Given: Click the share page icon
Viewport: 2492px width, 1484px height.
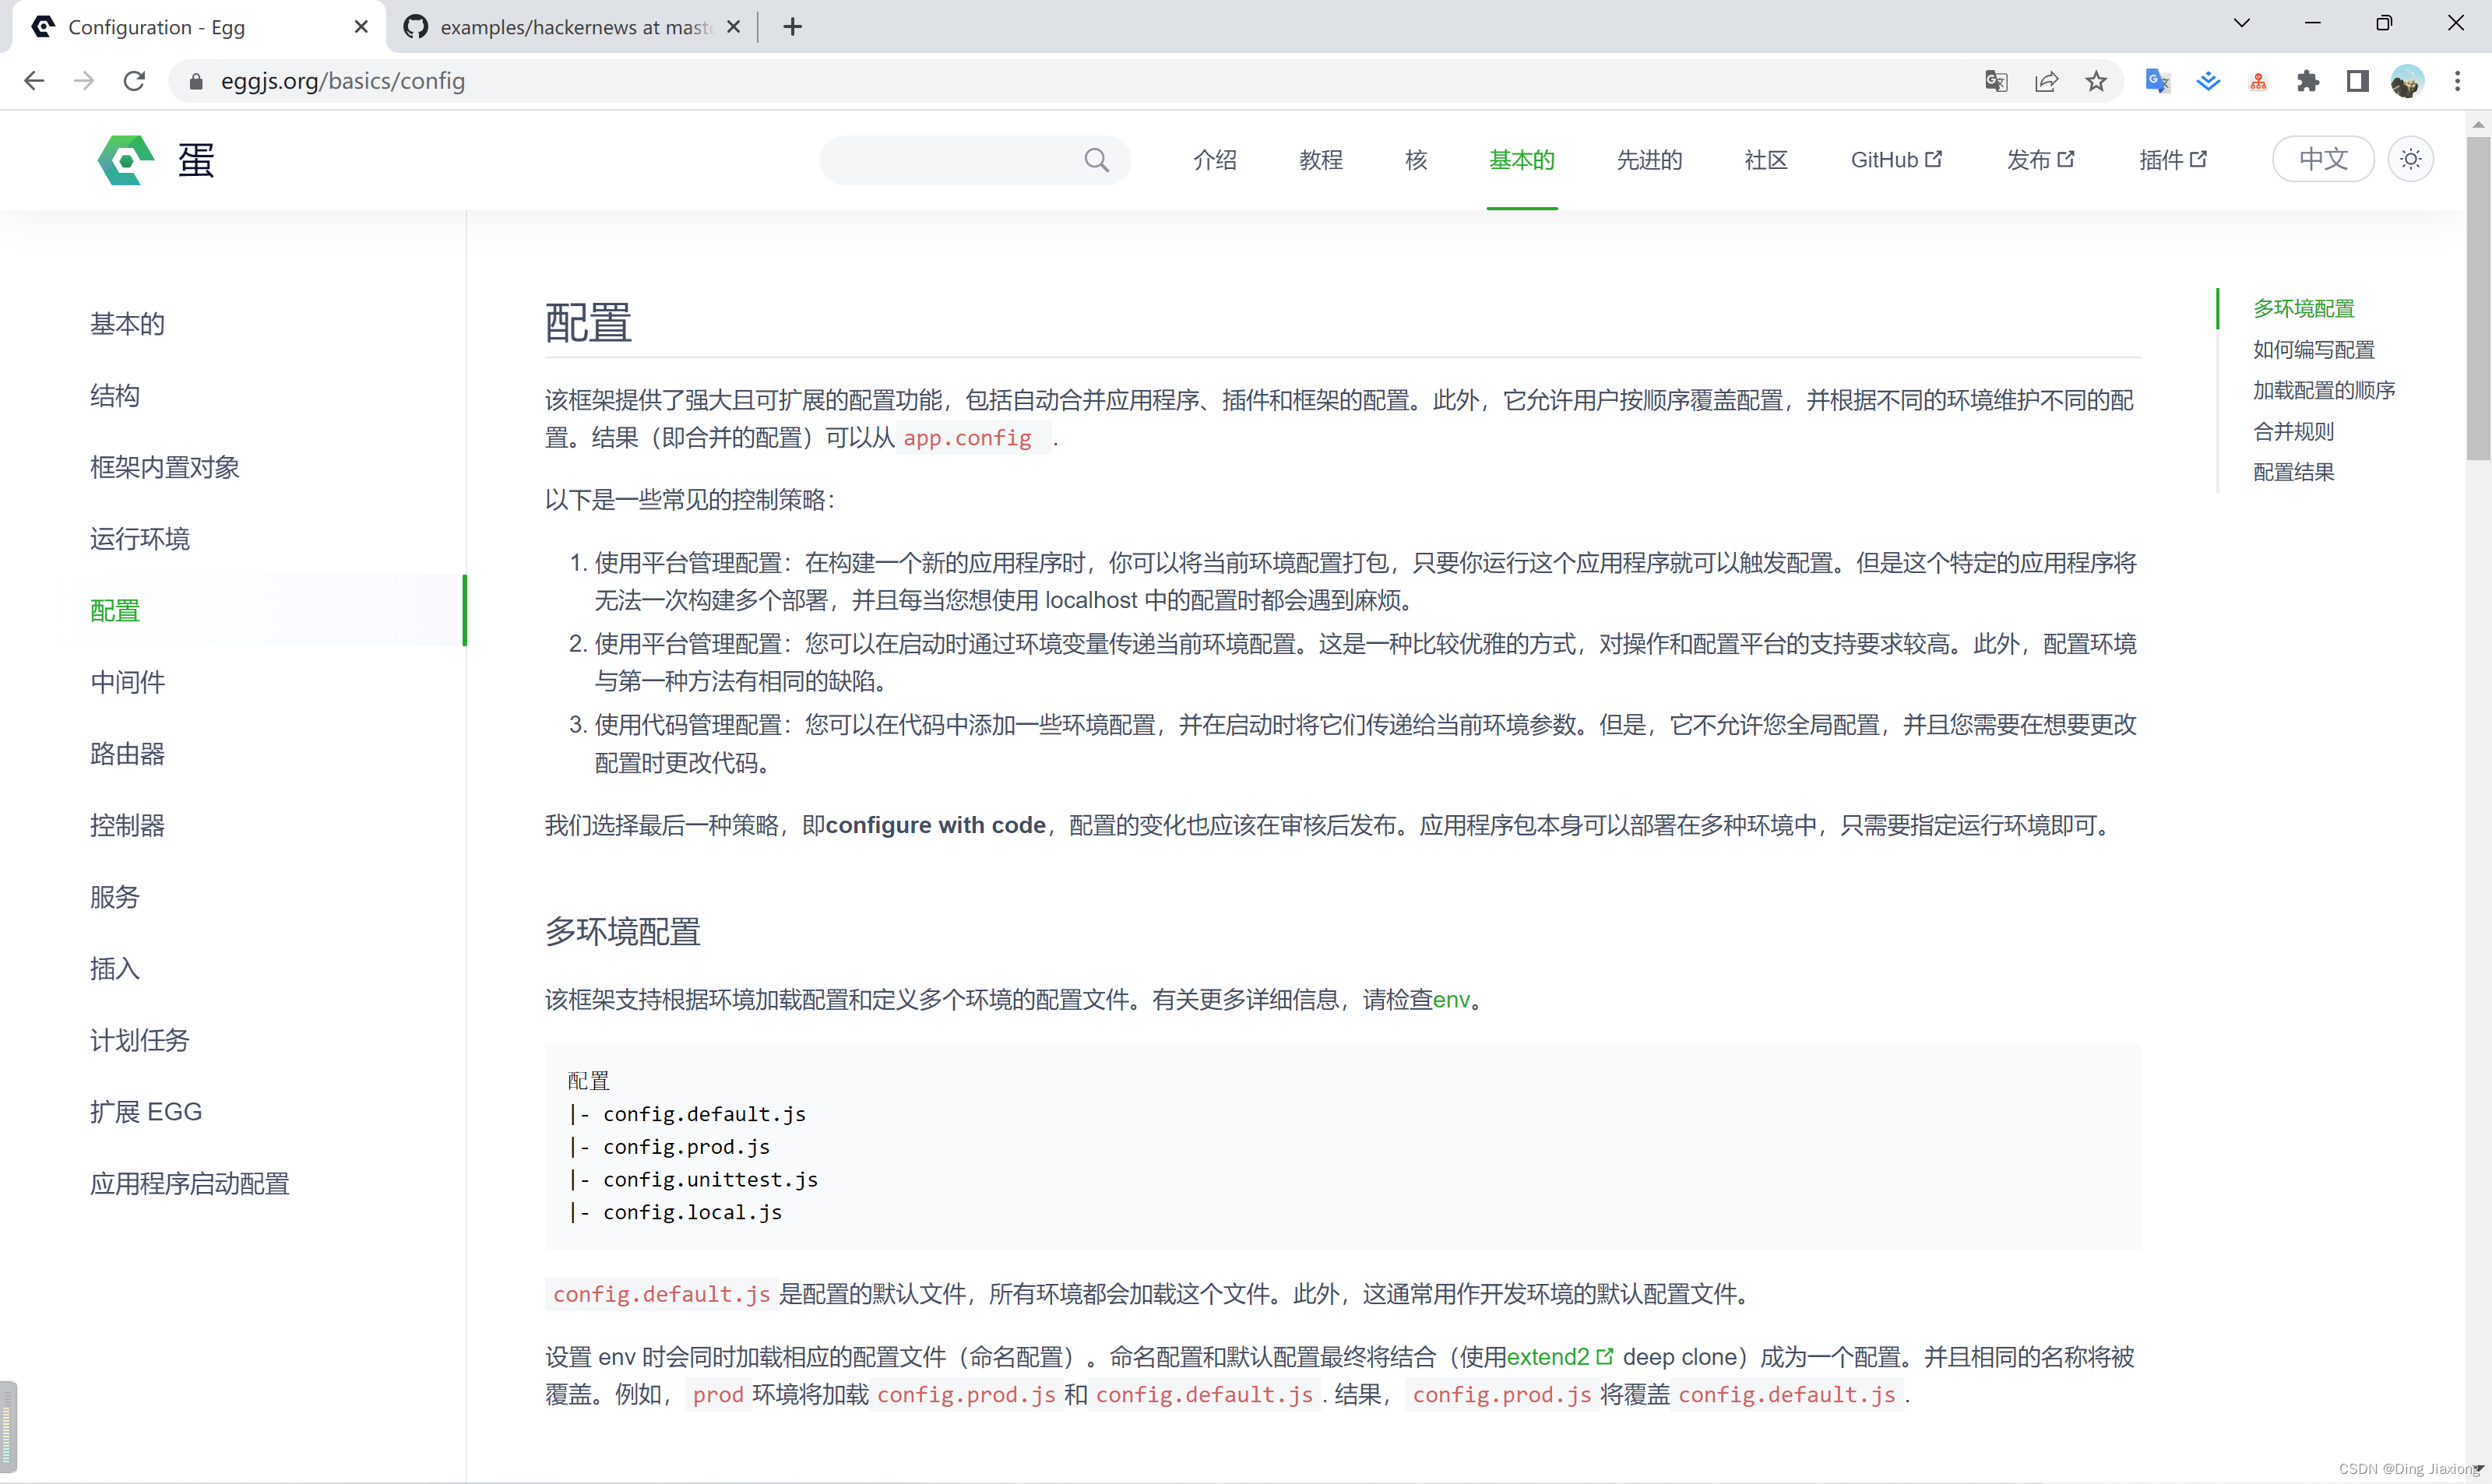Looking at the screenshot, I should click(x=2046, y=81).
